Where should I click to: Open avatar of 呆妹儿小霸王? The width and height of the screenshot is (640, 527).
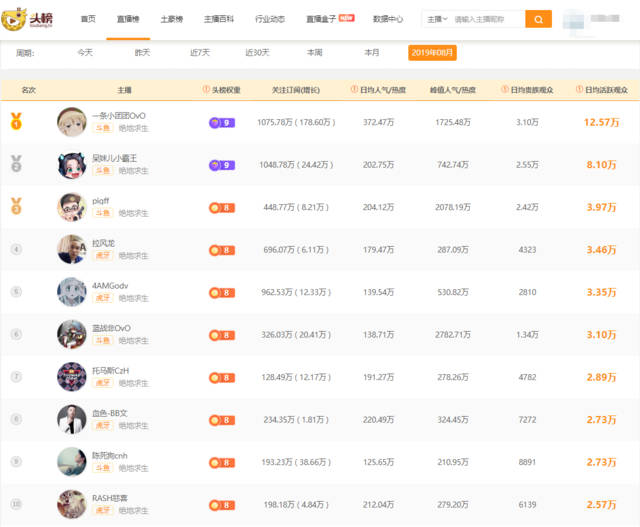pos(72,165)
